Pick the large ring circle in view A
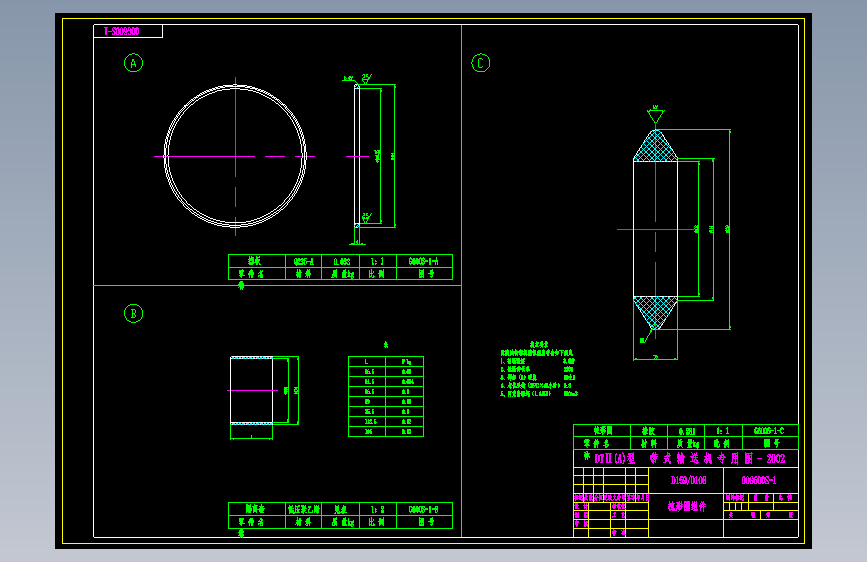Screen dimensions: 867x562 [x=236, y=156]
